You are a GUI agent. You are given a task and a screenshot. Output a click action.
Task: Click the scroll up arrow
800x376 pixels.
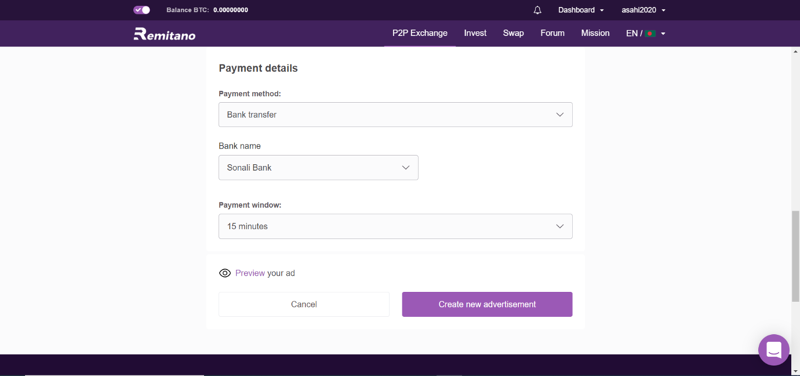point(795,52)
